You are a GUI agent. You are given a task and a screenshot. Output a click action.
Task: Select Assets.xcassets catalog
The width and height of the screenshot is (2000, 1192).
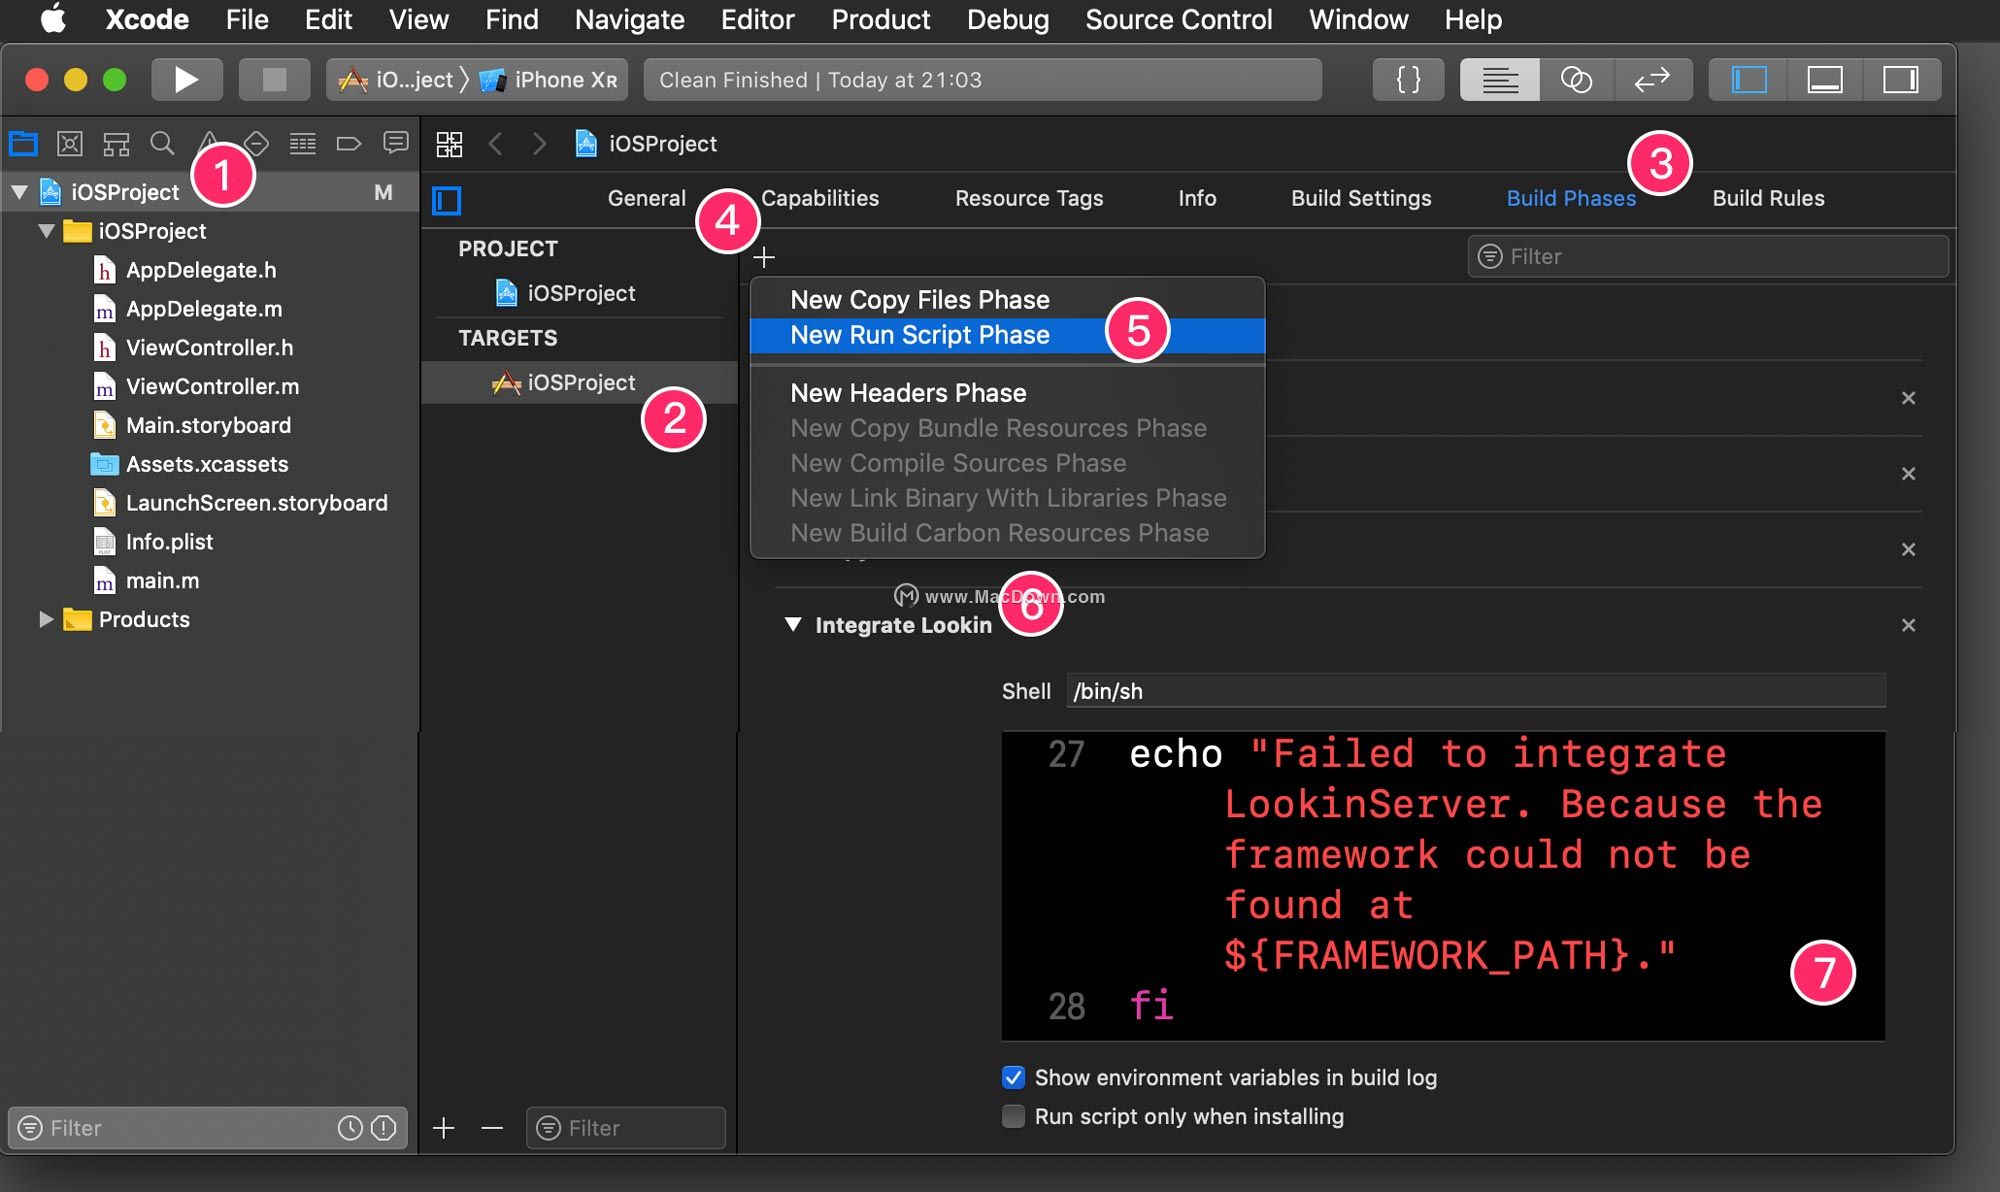click(x=206, y=464)
